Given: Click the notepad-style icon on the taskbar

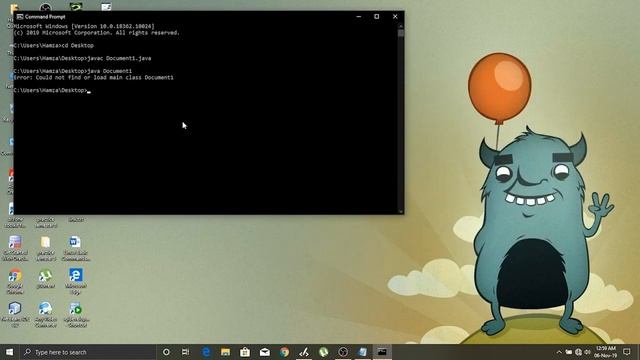Looking at the screenshot, I should [362, 352].
